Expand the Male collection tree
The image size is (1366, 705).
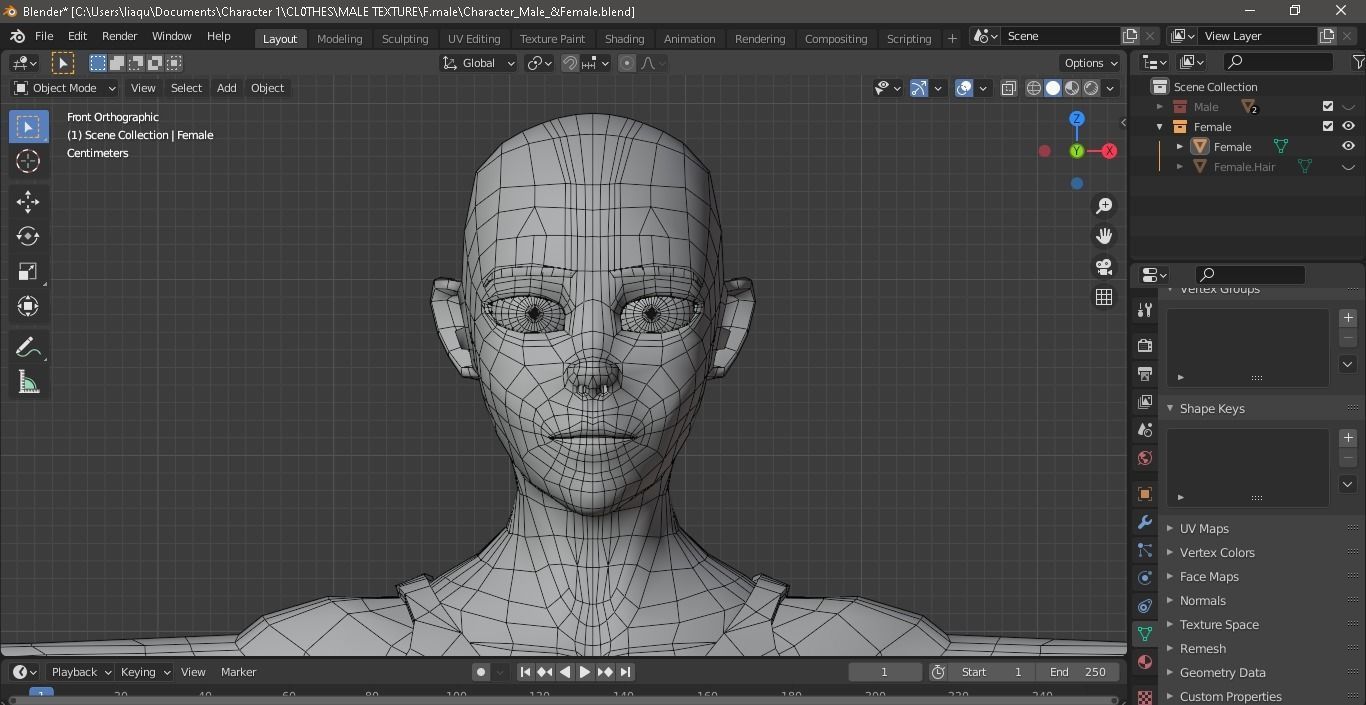click(1160, 106)
